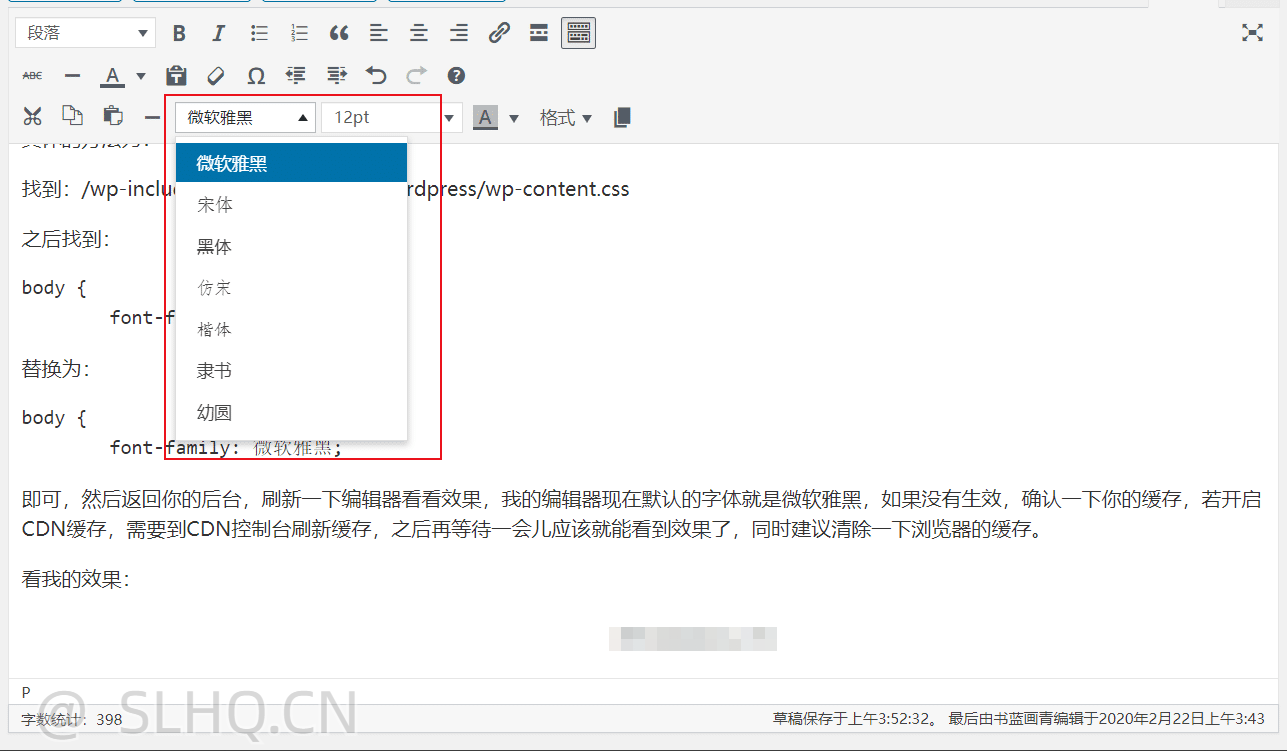Open the 段落 paragraph format dropdown

(x=85, y=33)
